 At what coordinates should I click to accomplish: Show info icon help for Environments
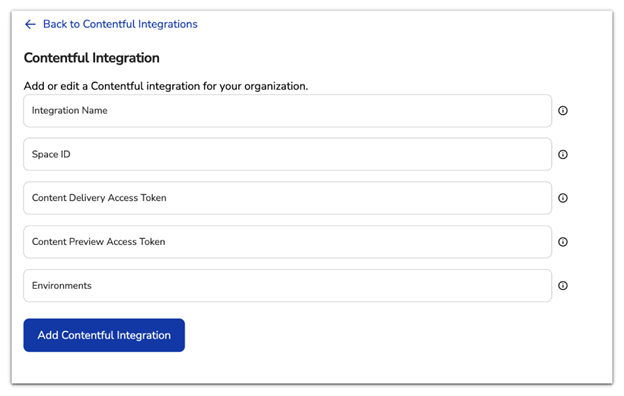click(x=563, y=285)
